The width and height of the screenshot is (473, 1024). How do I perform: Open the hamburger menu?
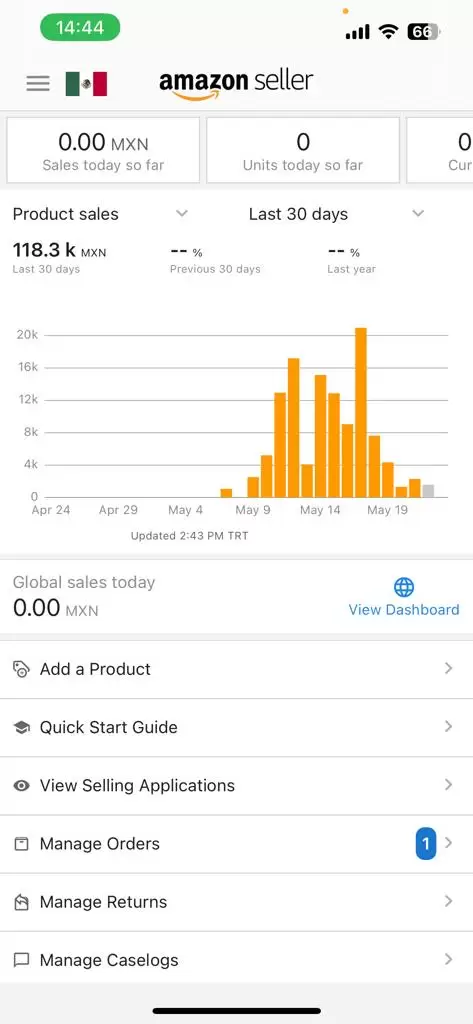point(38,84)
